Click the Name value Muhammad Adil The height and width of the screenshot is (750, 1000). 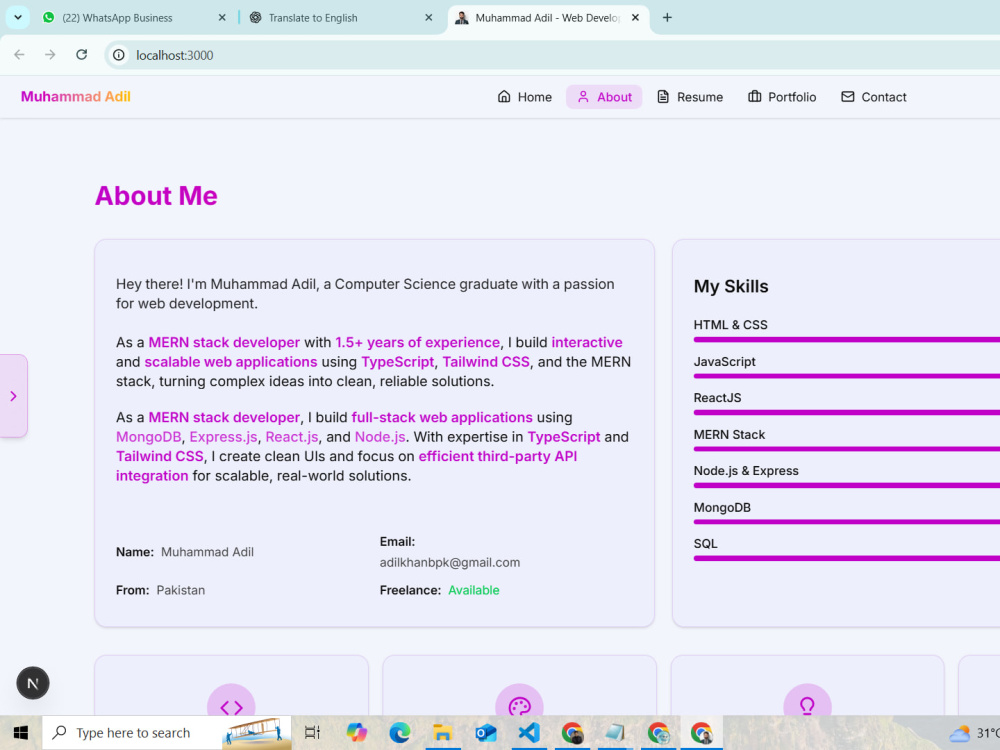coord(207,552)
